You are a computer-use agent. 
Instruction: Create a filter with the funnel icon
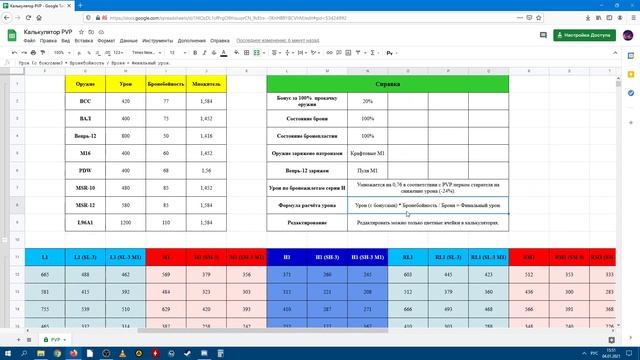(x=358, y=53)
